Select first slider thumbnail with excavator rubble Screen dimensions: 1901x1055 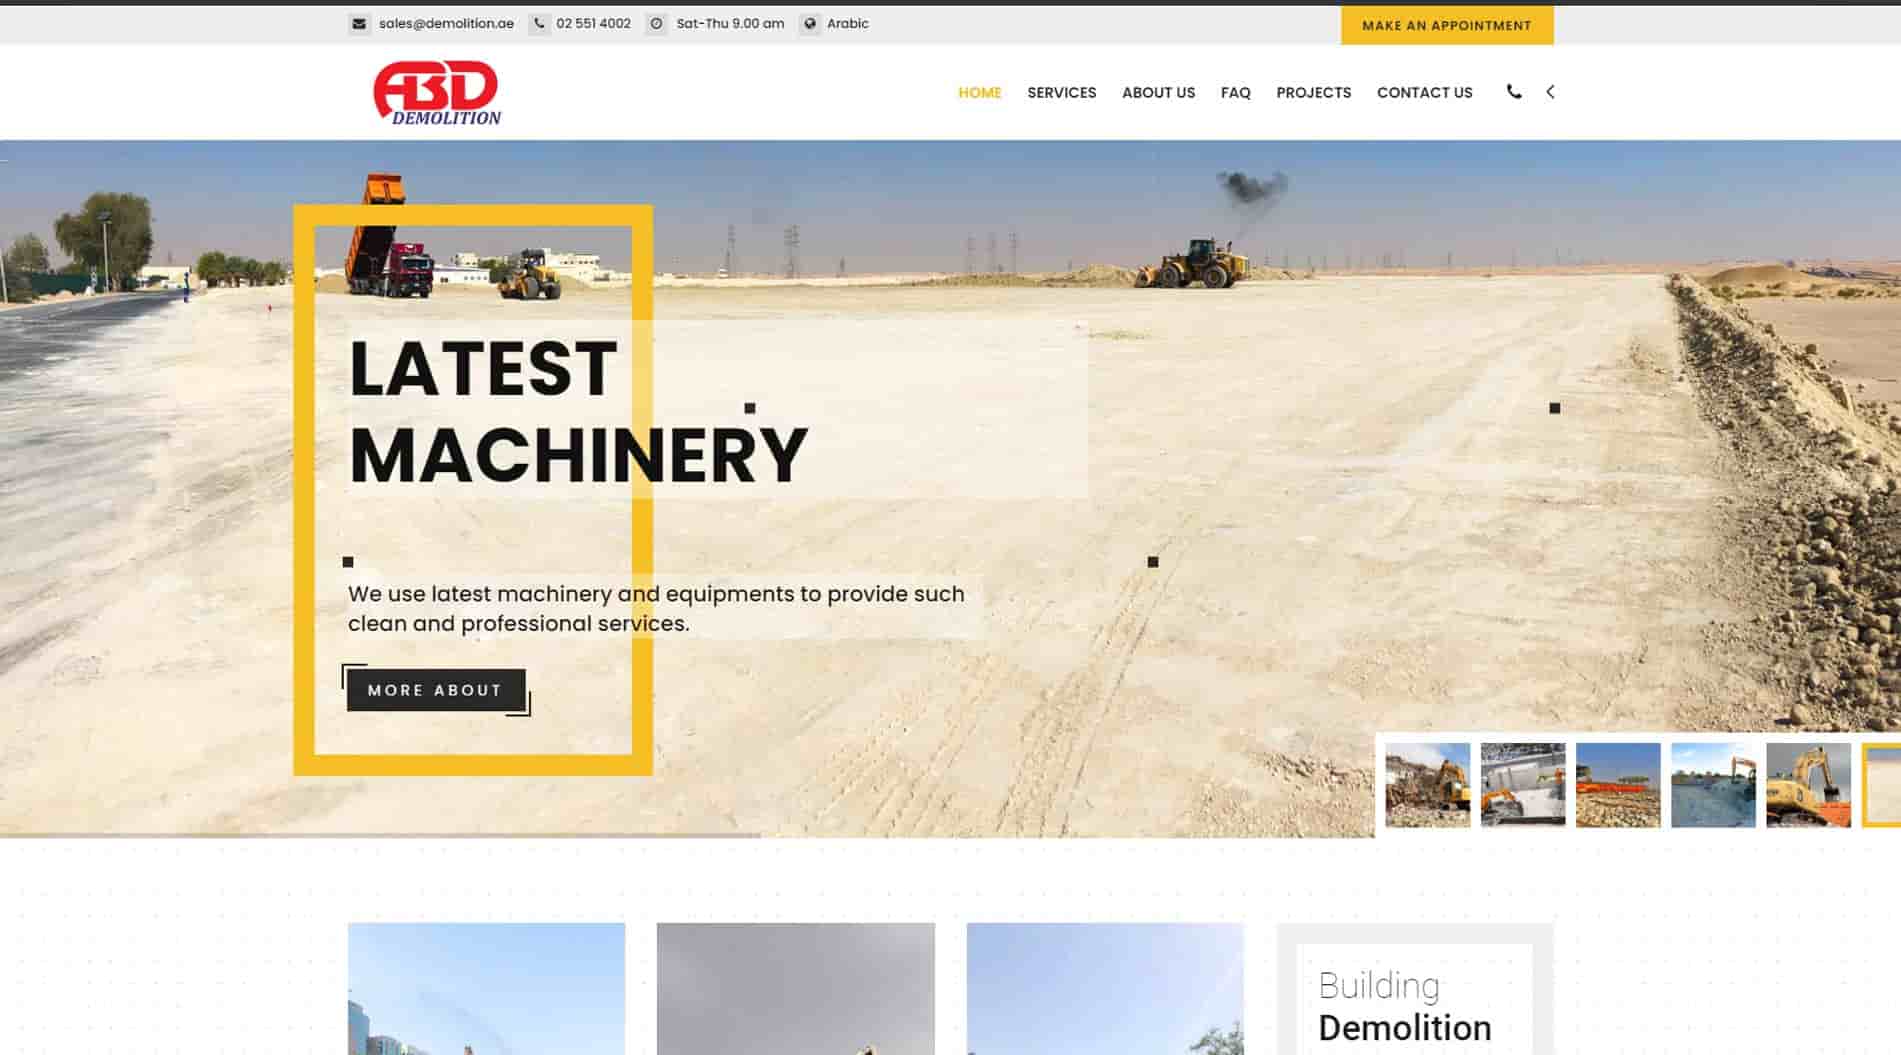[x=1427, y=785]
